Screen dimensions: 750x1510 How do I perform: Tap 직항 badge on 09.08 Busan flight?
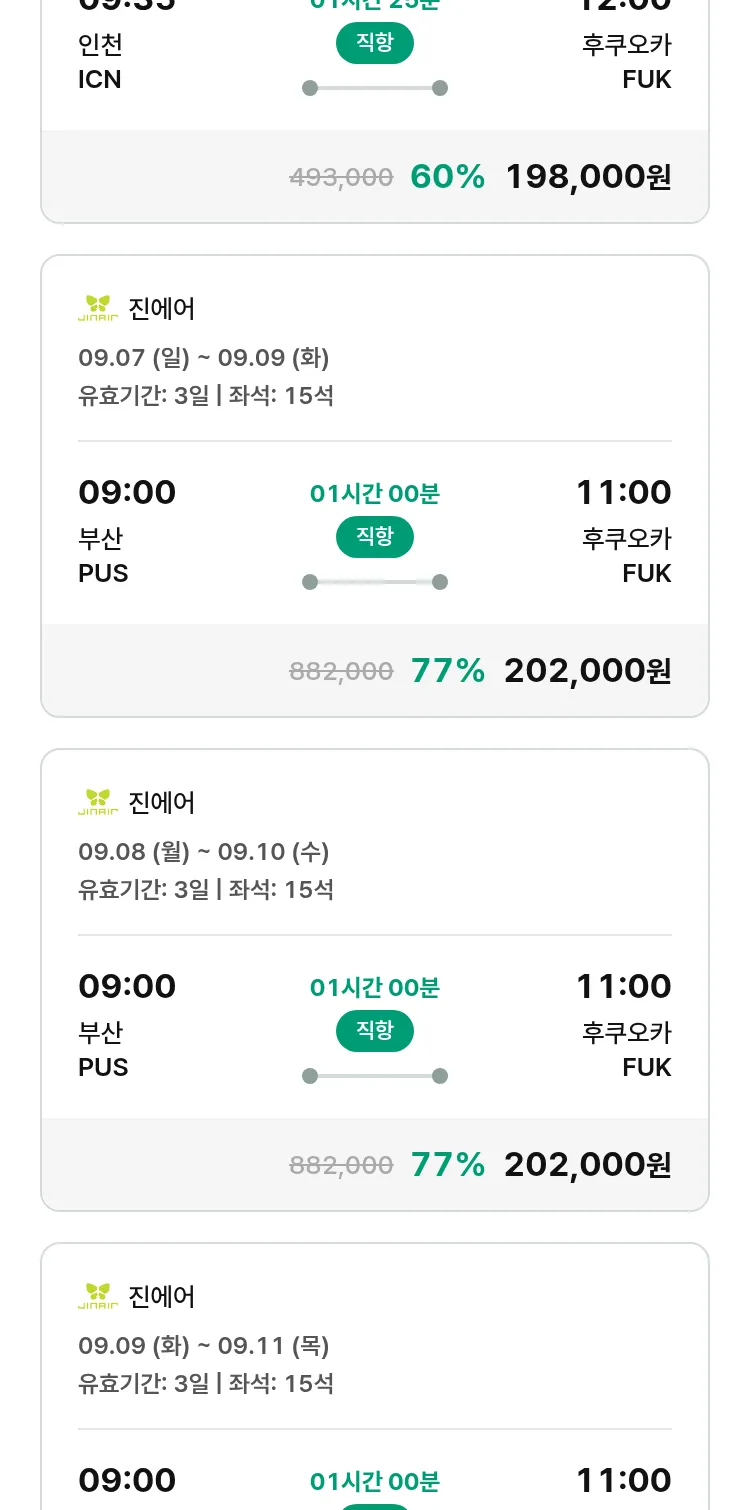[374, 1031]
